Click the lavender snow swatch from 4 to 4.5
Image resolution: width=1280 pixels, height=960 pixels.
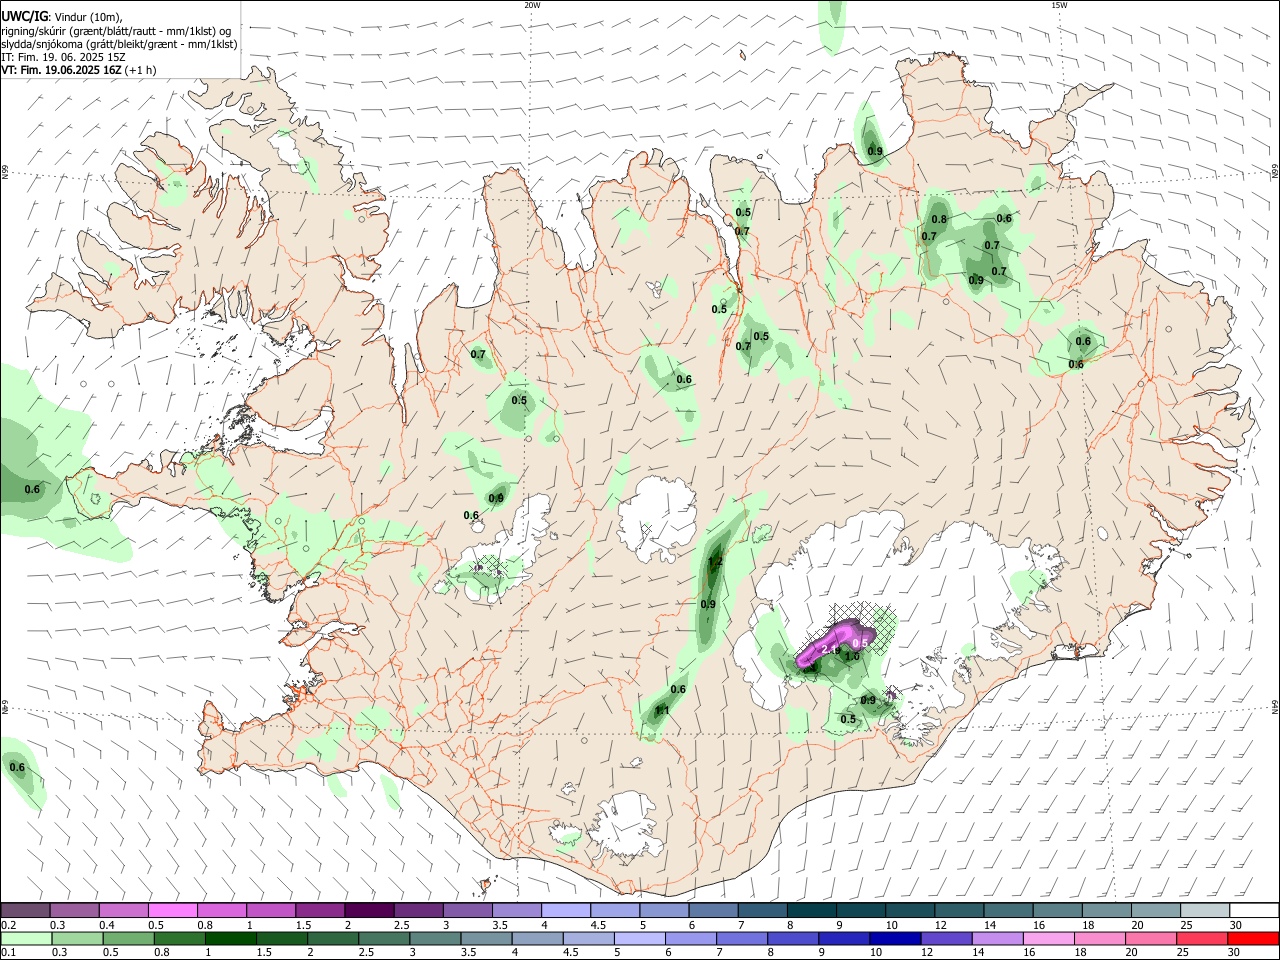pyautogui.click(x=566, y=910)
